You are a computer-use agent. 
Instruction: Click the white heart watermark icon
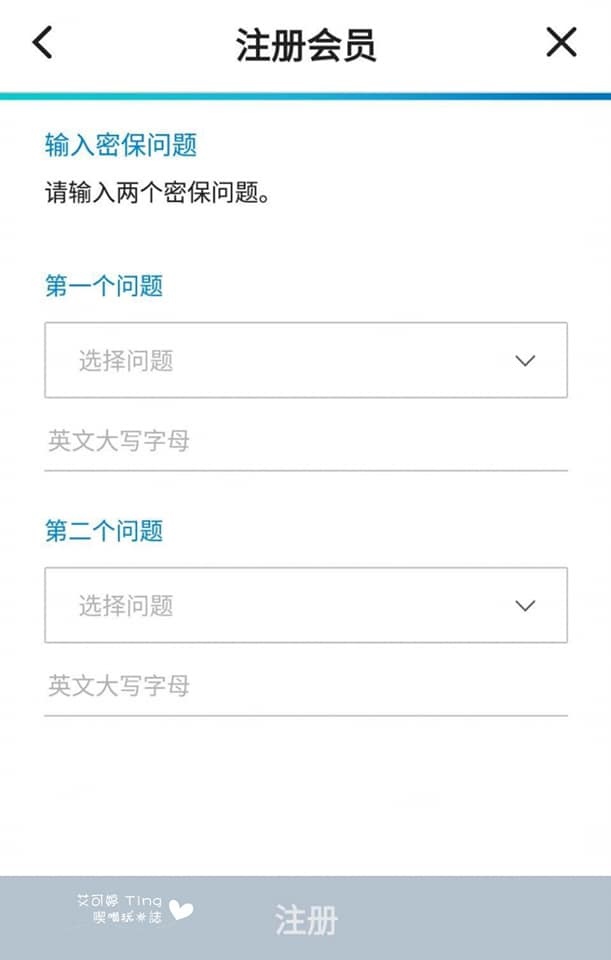[x=181, y=911]
